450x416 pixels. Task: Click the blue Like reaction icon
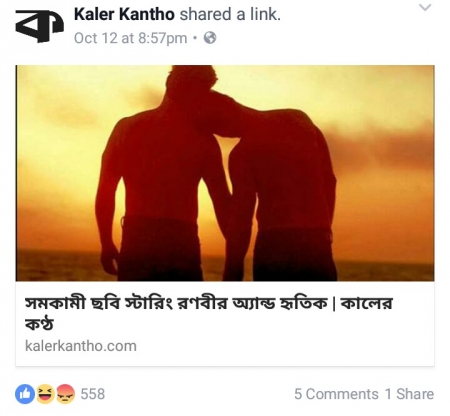pos(25,394)
